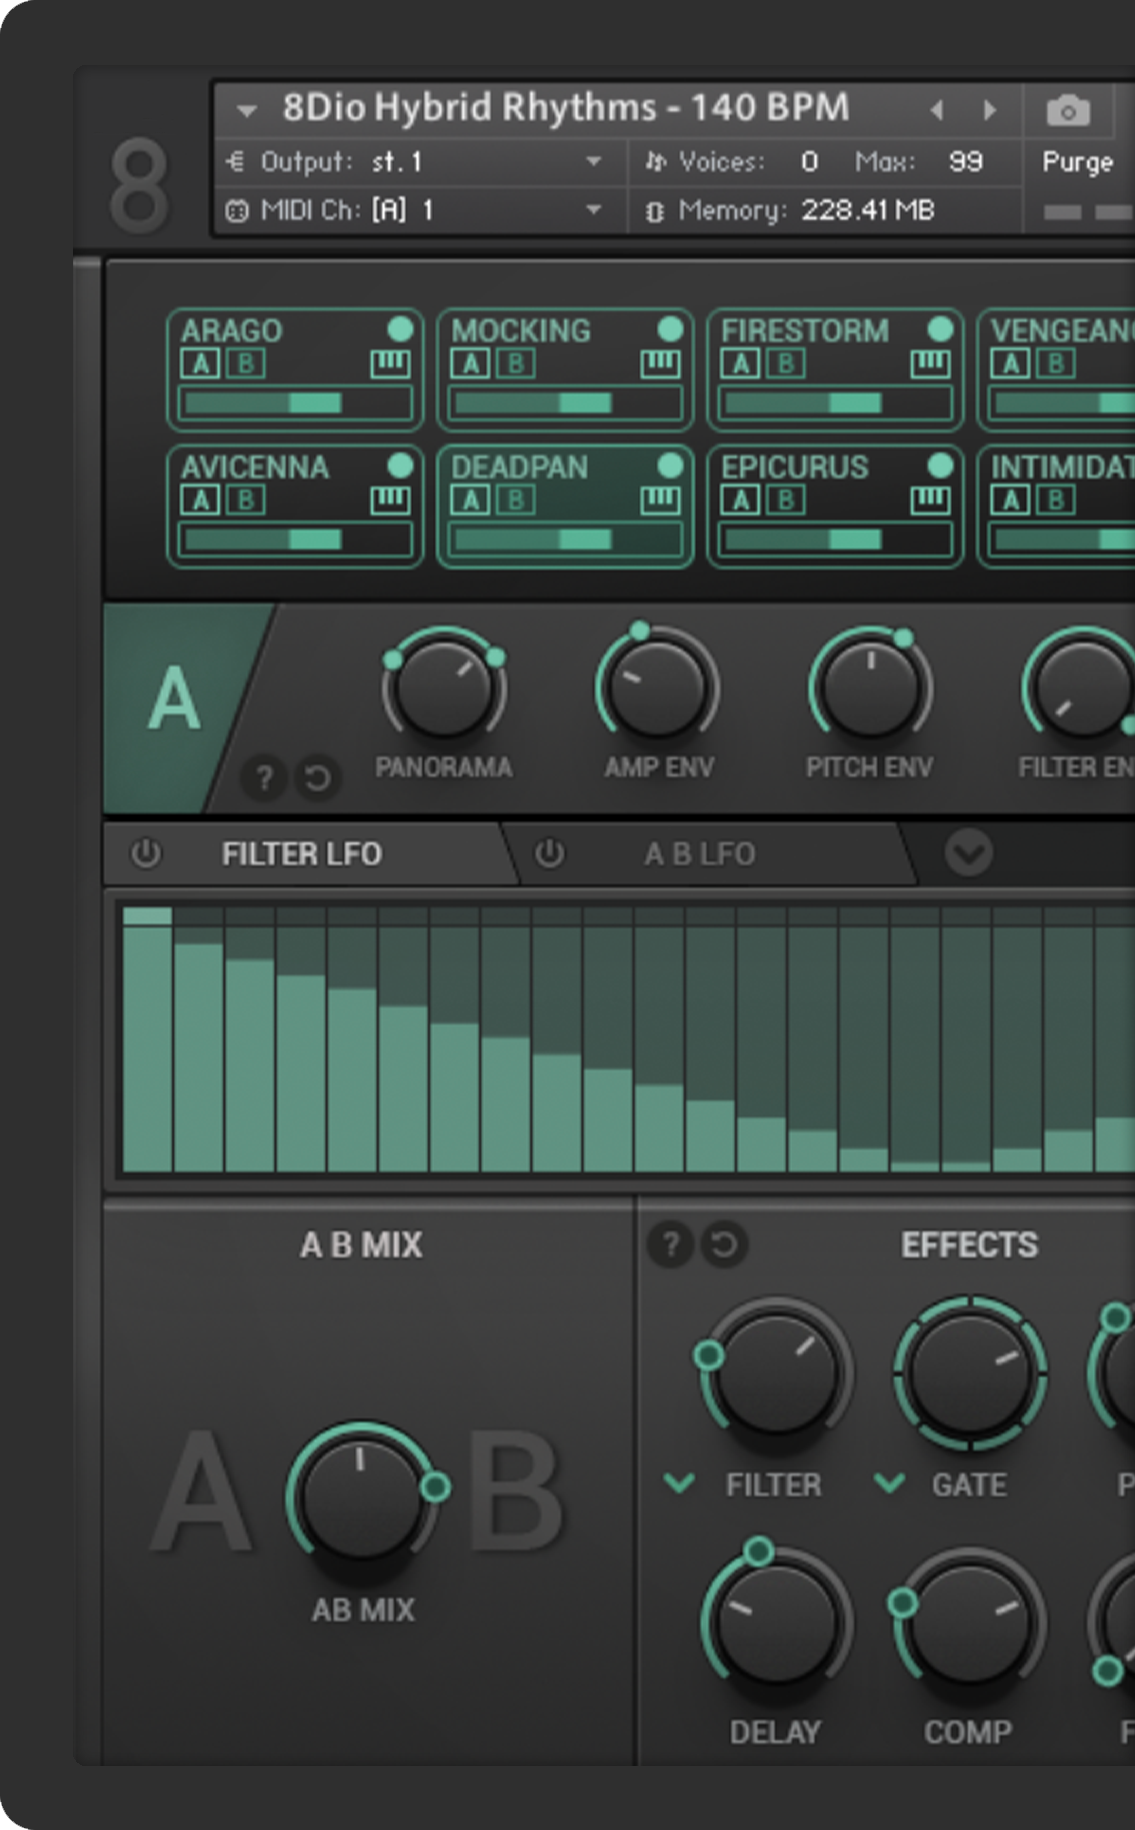Expand the GATE effect chevron
Viewport: 1135px width, 1830px height.
point(889,1482)
